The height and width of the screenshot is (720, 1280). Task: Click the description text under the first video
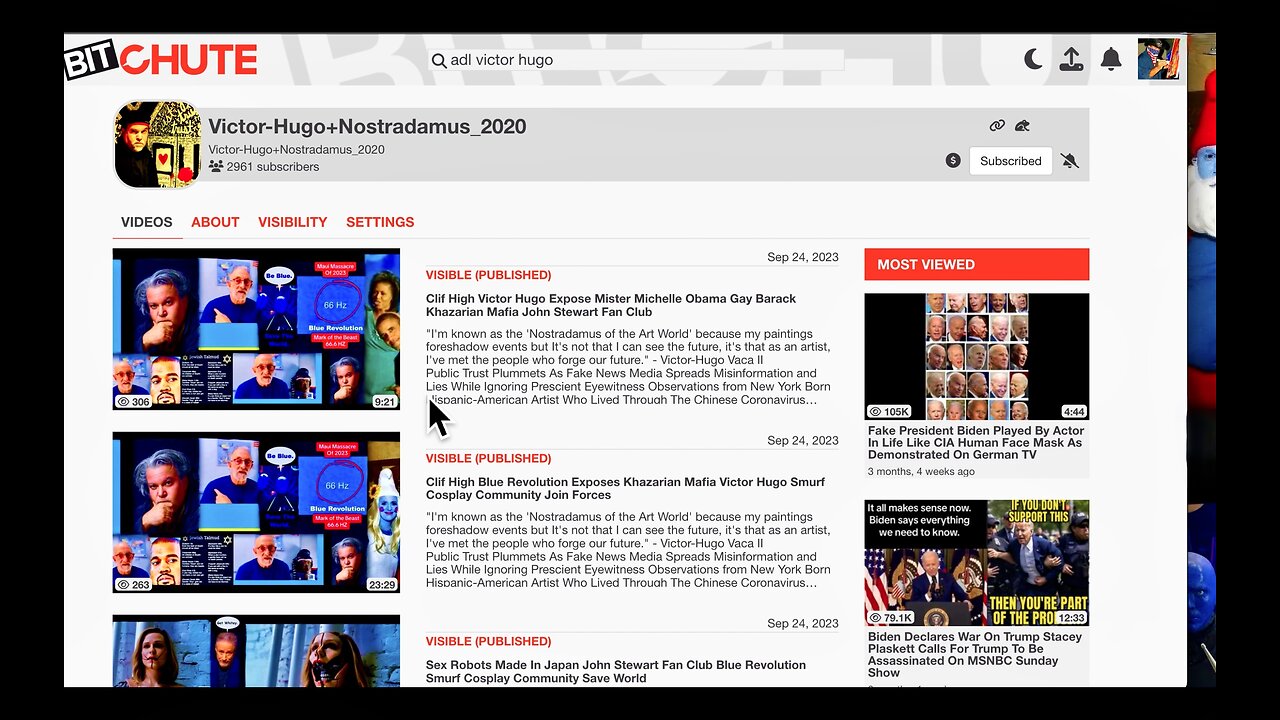pyautogui.click(x=628, y=367)
